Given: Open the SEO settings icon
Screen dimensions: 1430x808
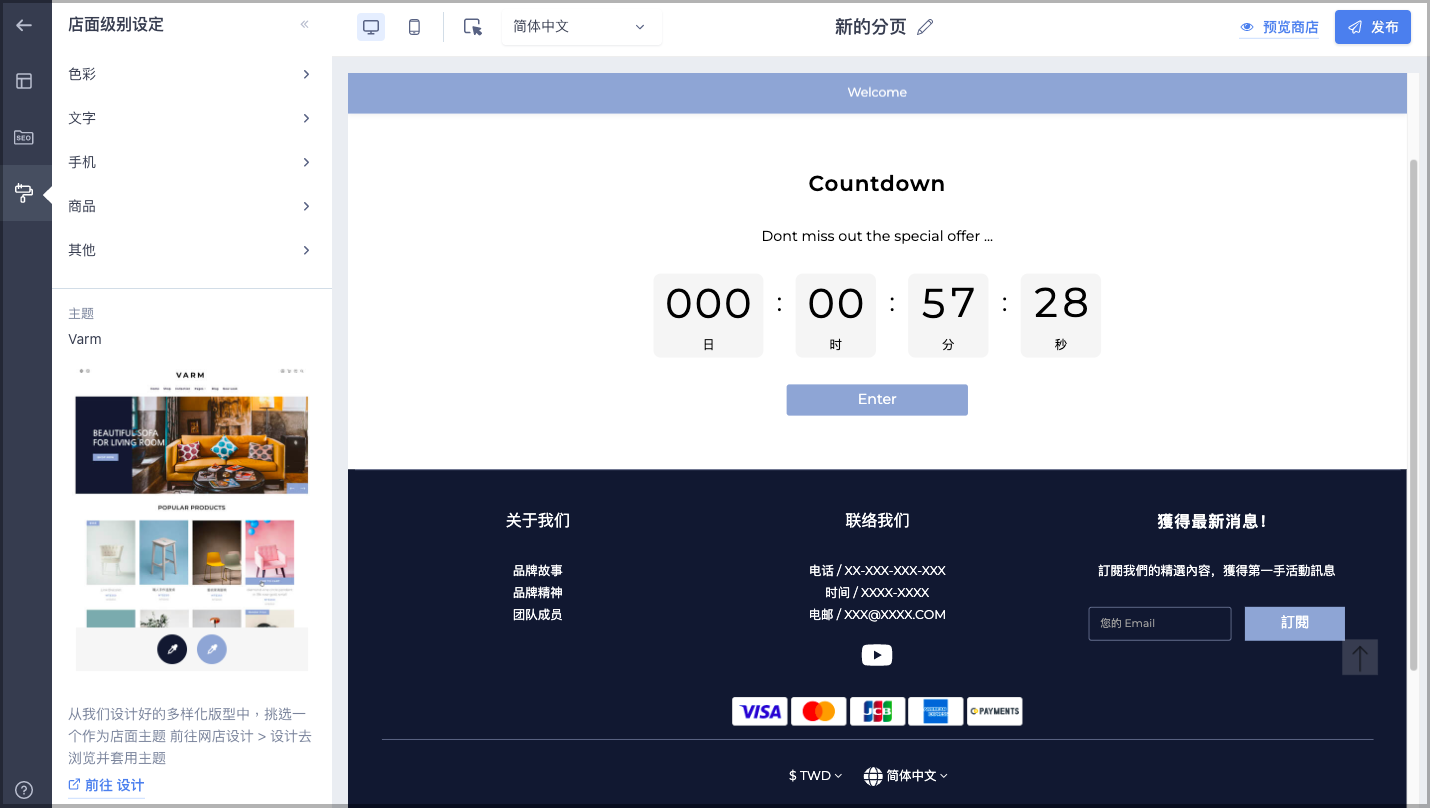Looking at the screenshot, I should (24, 137).
